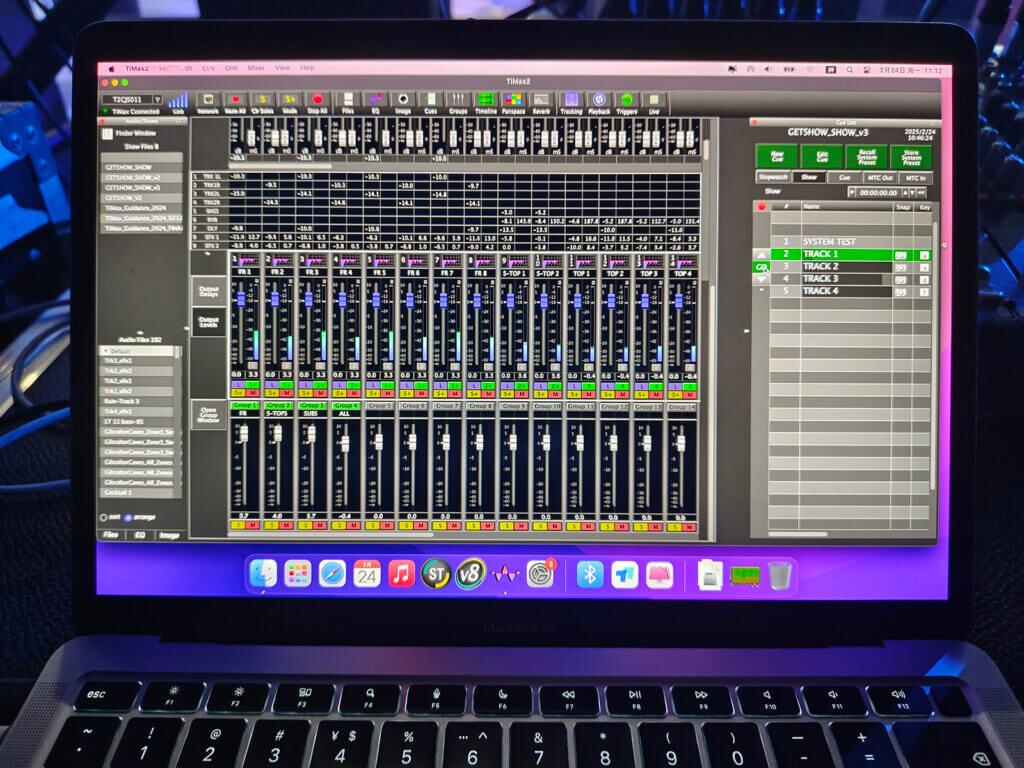
Task: Click the red record dot in the Cue List header
Action: coord(761,207)
